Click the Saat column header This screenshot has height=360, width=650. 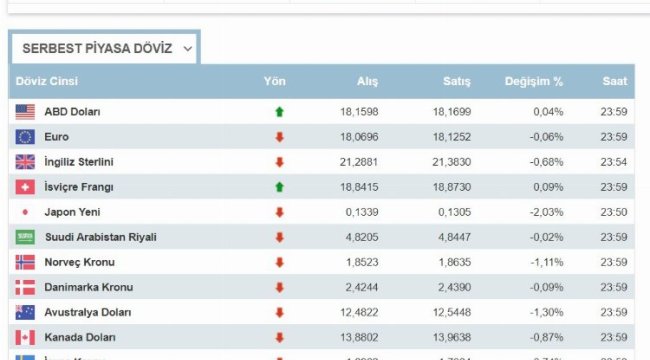(615, 81)
